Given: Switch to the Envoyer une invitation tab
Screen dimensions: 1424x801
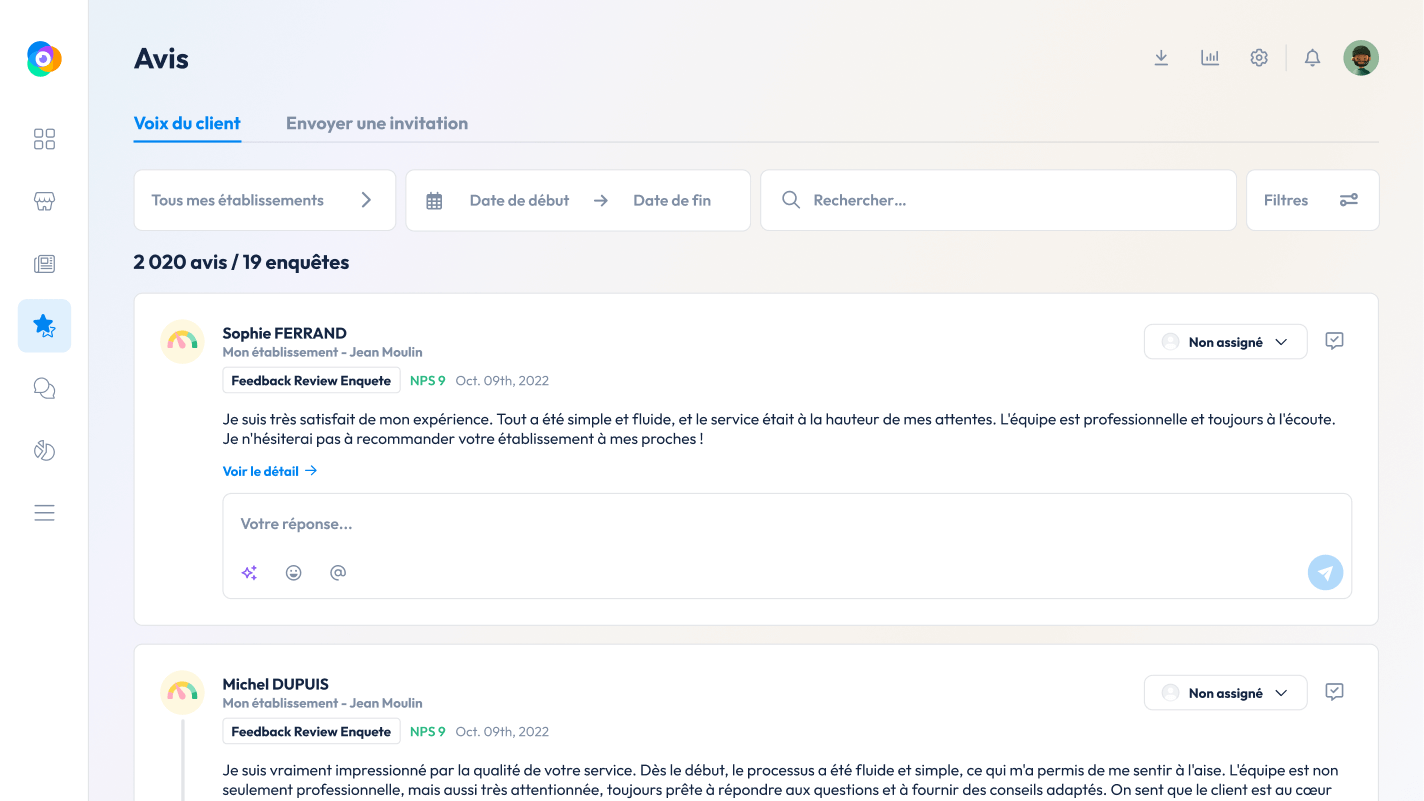Looking at the screenshot, I should coord(377,124).
